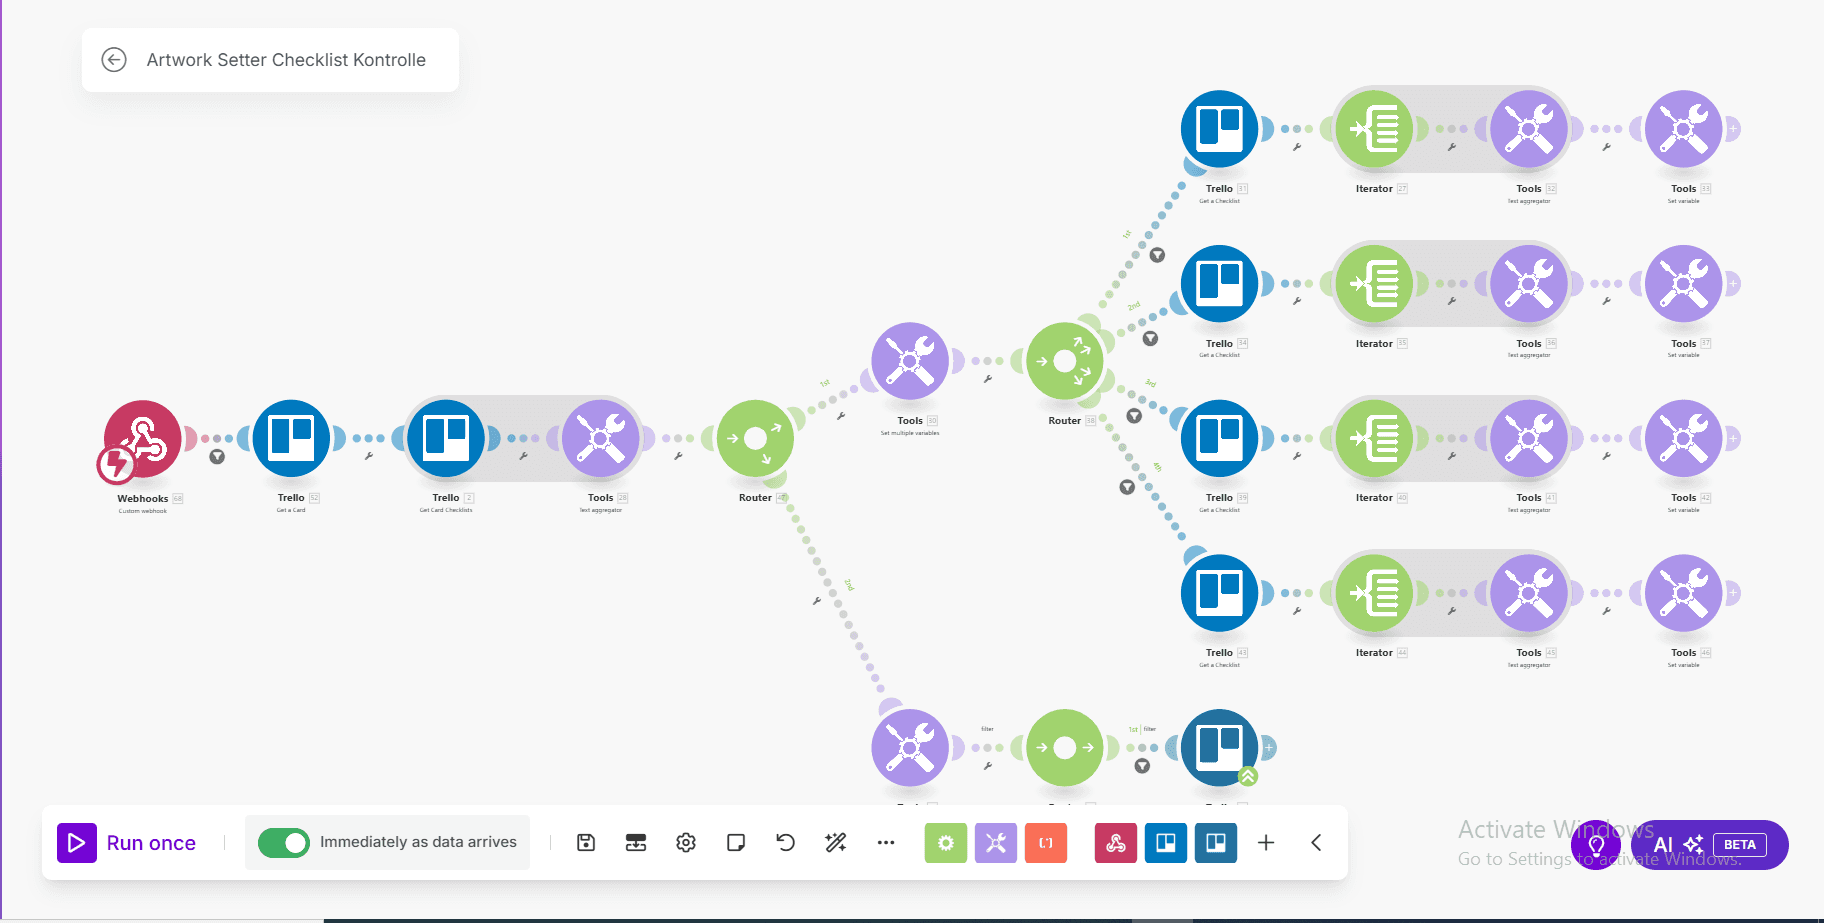Viewport: 1824px width, 923px height.
Task: Open Tools 46 Set variable module
Action: click(x=1684, y=593)
